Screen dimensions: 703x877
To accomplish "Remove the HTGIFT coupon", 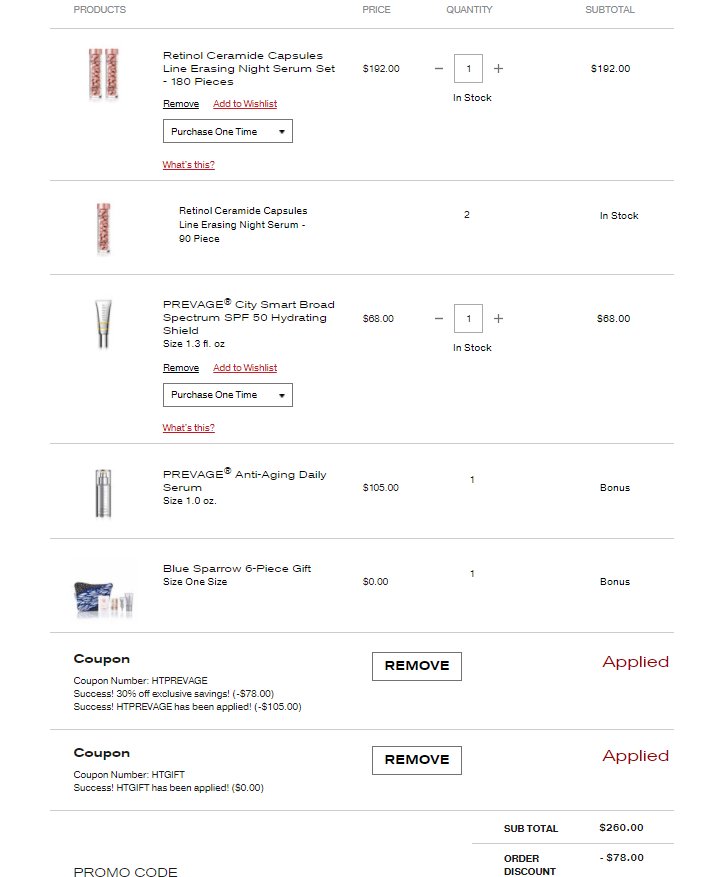I will (x=417, y=760).
